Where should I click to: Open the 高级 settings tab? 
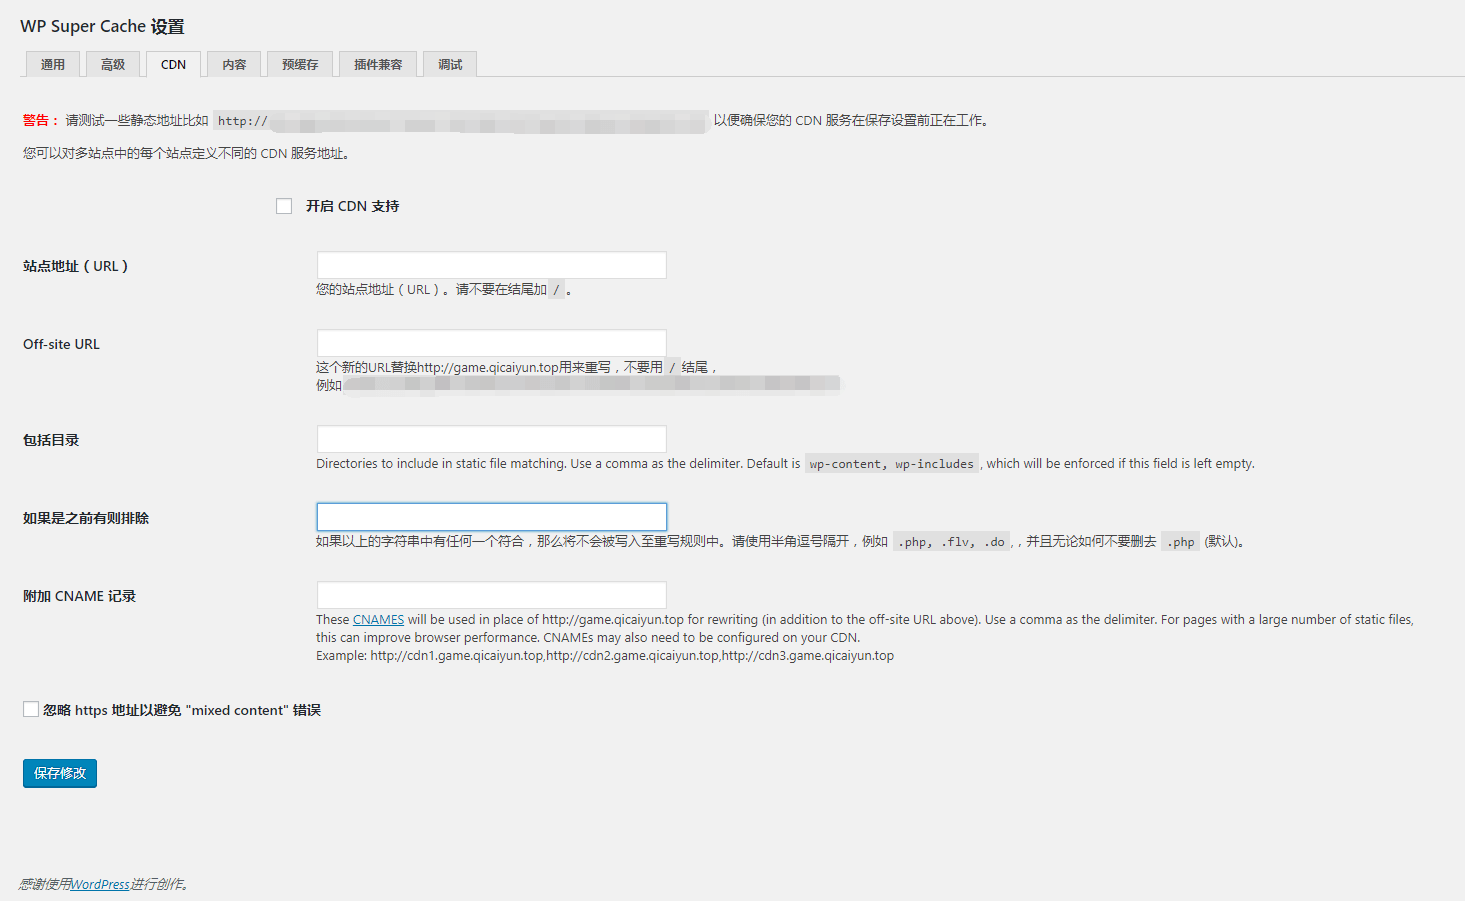tap(113, 65)
